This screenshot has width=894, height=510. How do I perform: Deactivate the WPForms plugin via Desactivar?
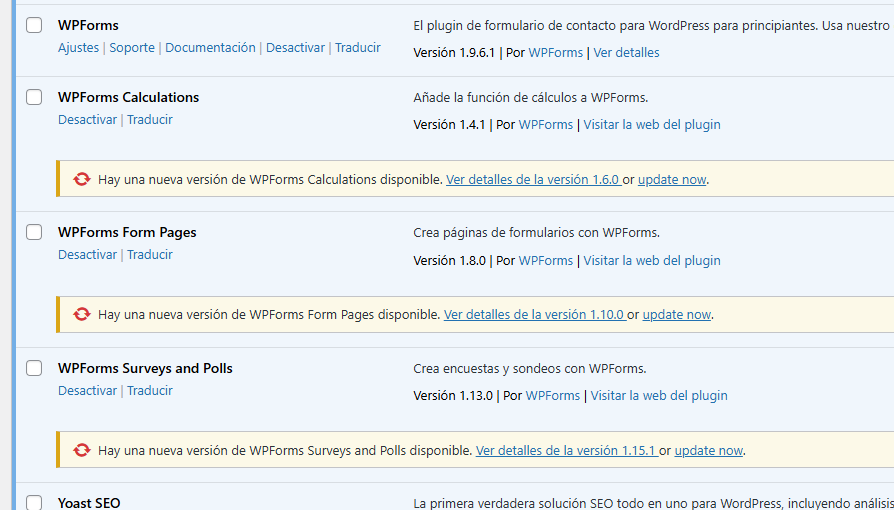[295, 47]
